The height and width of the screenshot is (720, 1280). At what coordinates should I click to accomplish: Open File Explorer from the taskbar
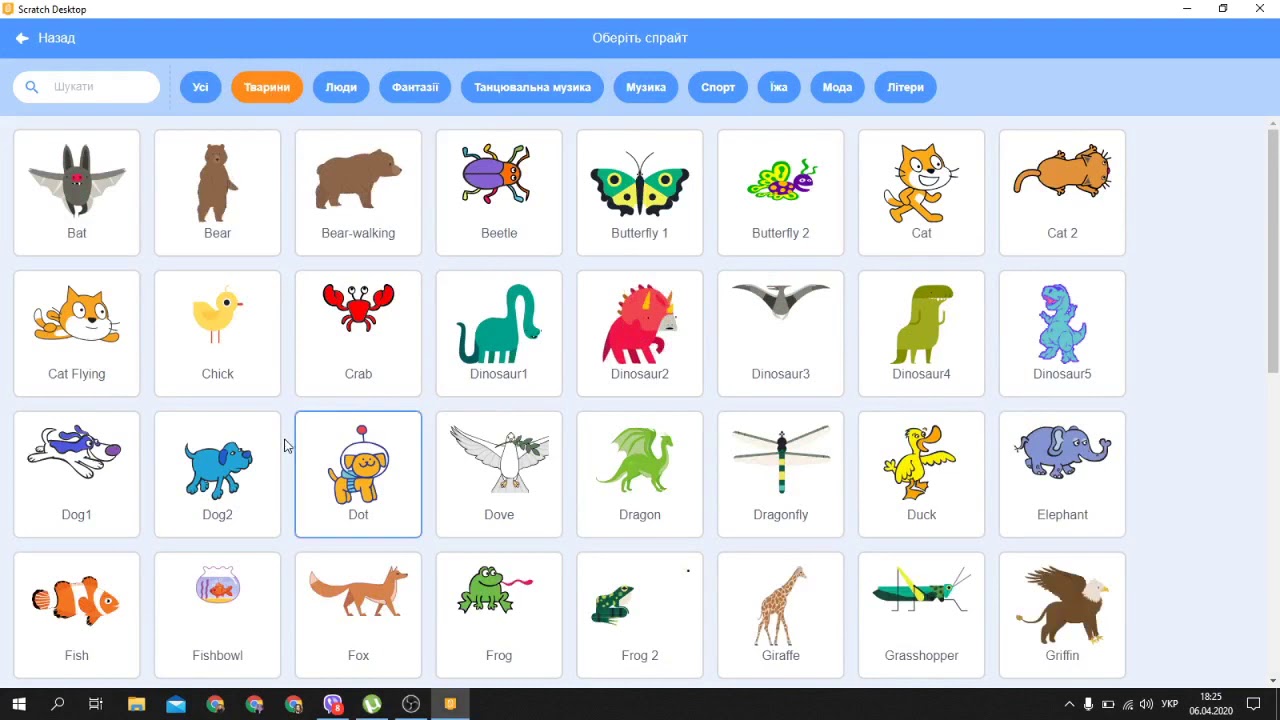click(136, 704)
